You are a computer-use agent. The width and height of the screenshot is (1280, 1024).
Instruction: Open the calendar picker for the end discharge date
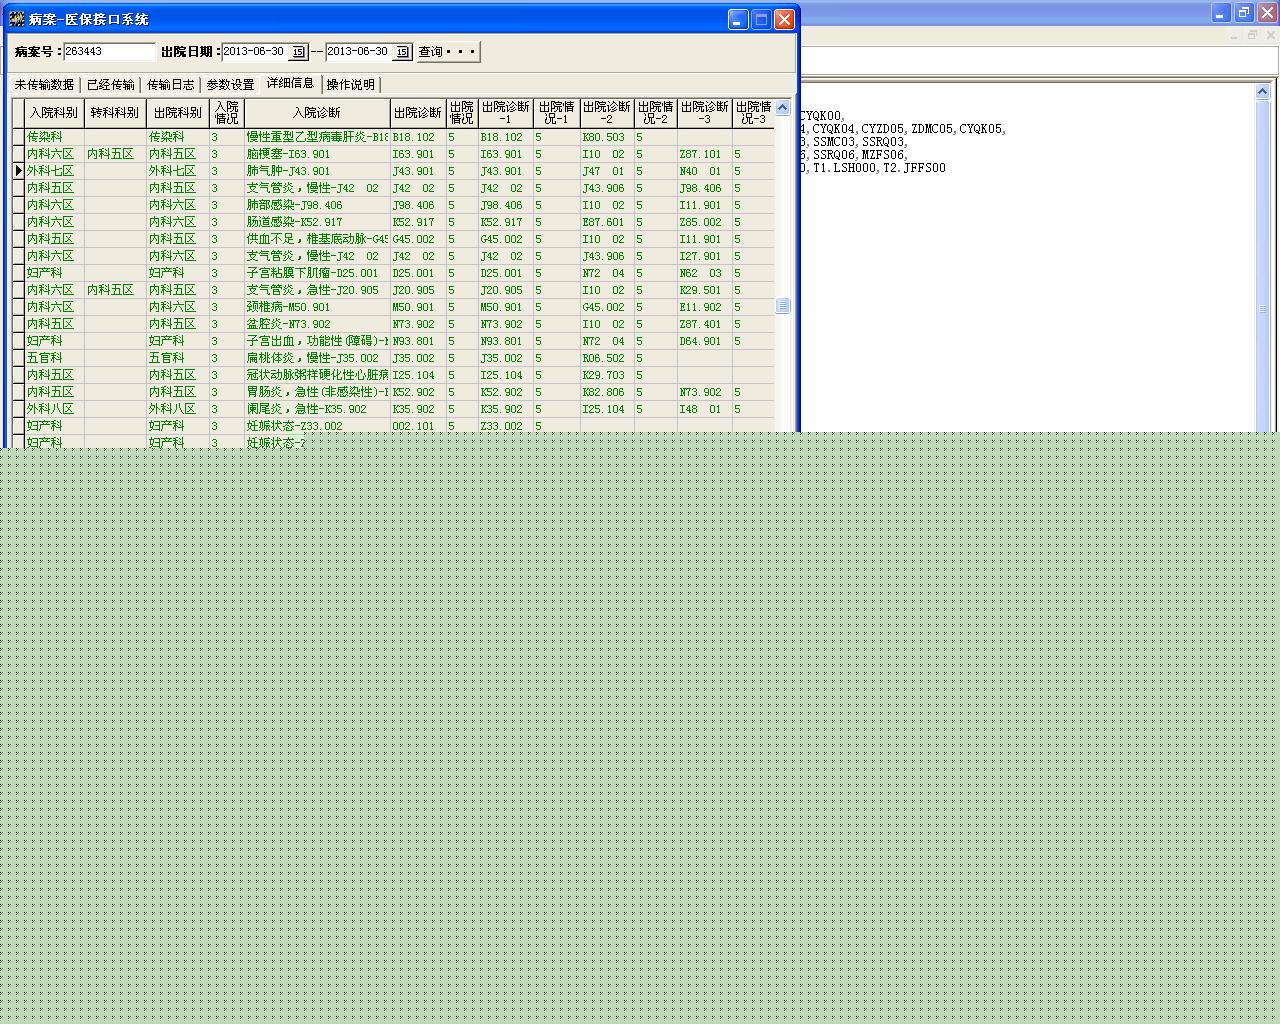402,52
